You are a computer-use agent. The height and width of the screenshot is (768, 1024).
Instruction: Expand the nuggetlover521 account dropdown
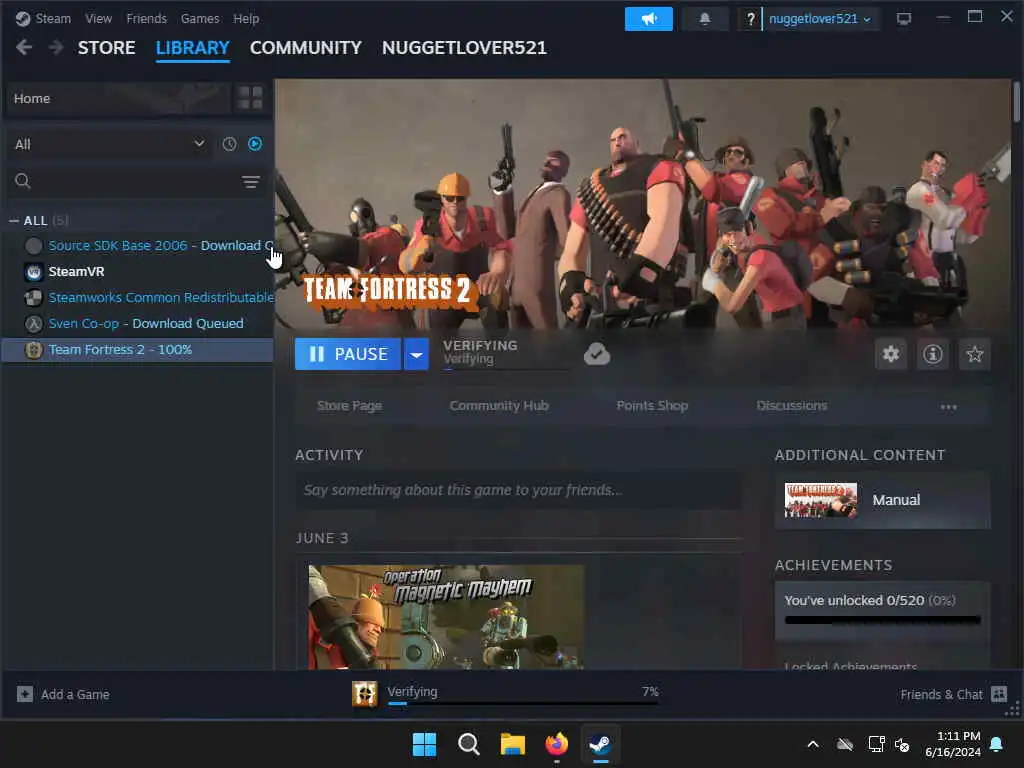point(820,19)
